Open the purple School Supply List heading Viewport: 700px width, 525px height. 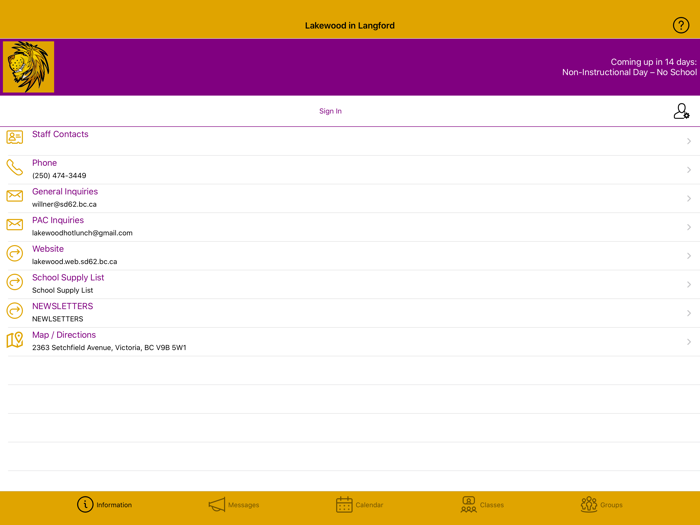[68, 278]
